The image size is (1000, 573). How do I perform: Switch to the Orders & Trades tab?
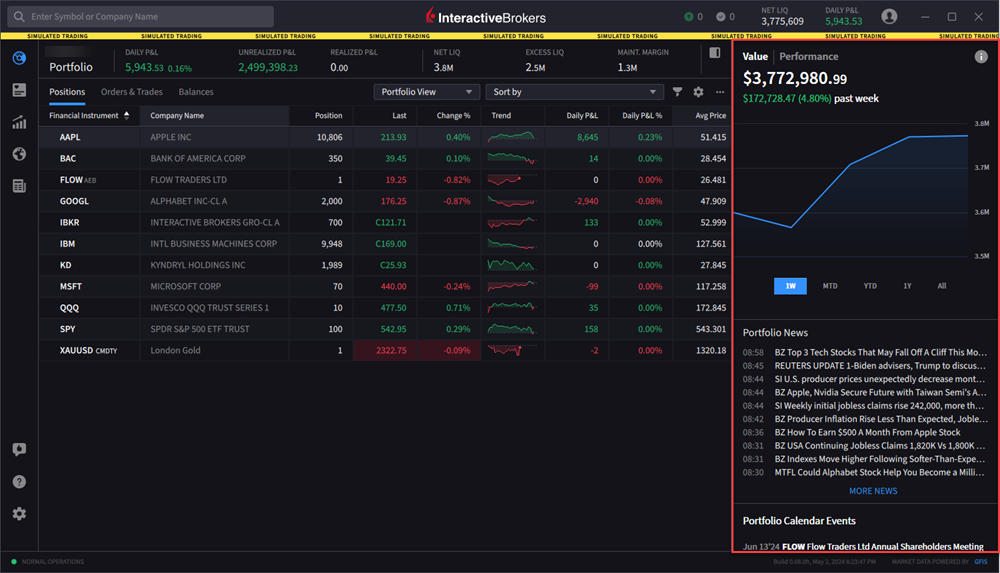(x=131, y=92)
